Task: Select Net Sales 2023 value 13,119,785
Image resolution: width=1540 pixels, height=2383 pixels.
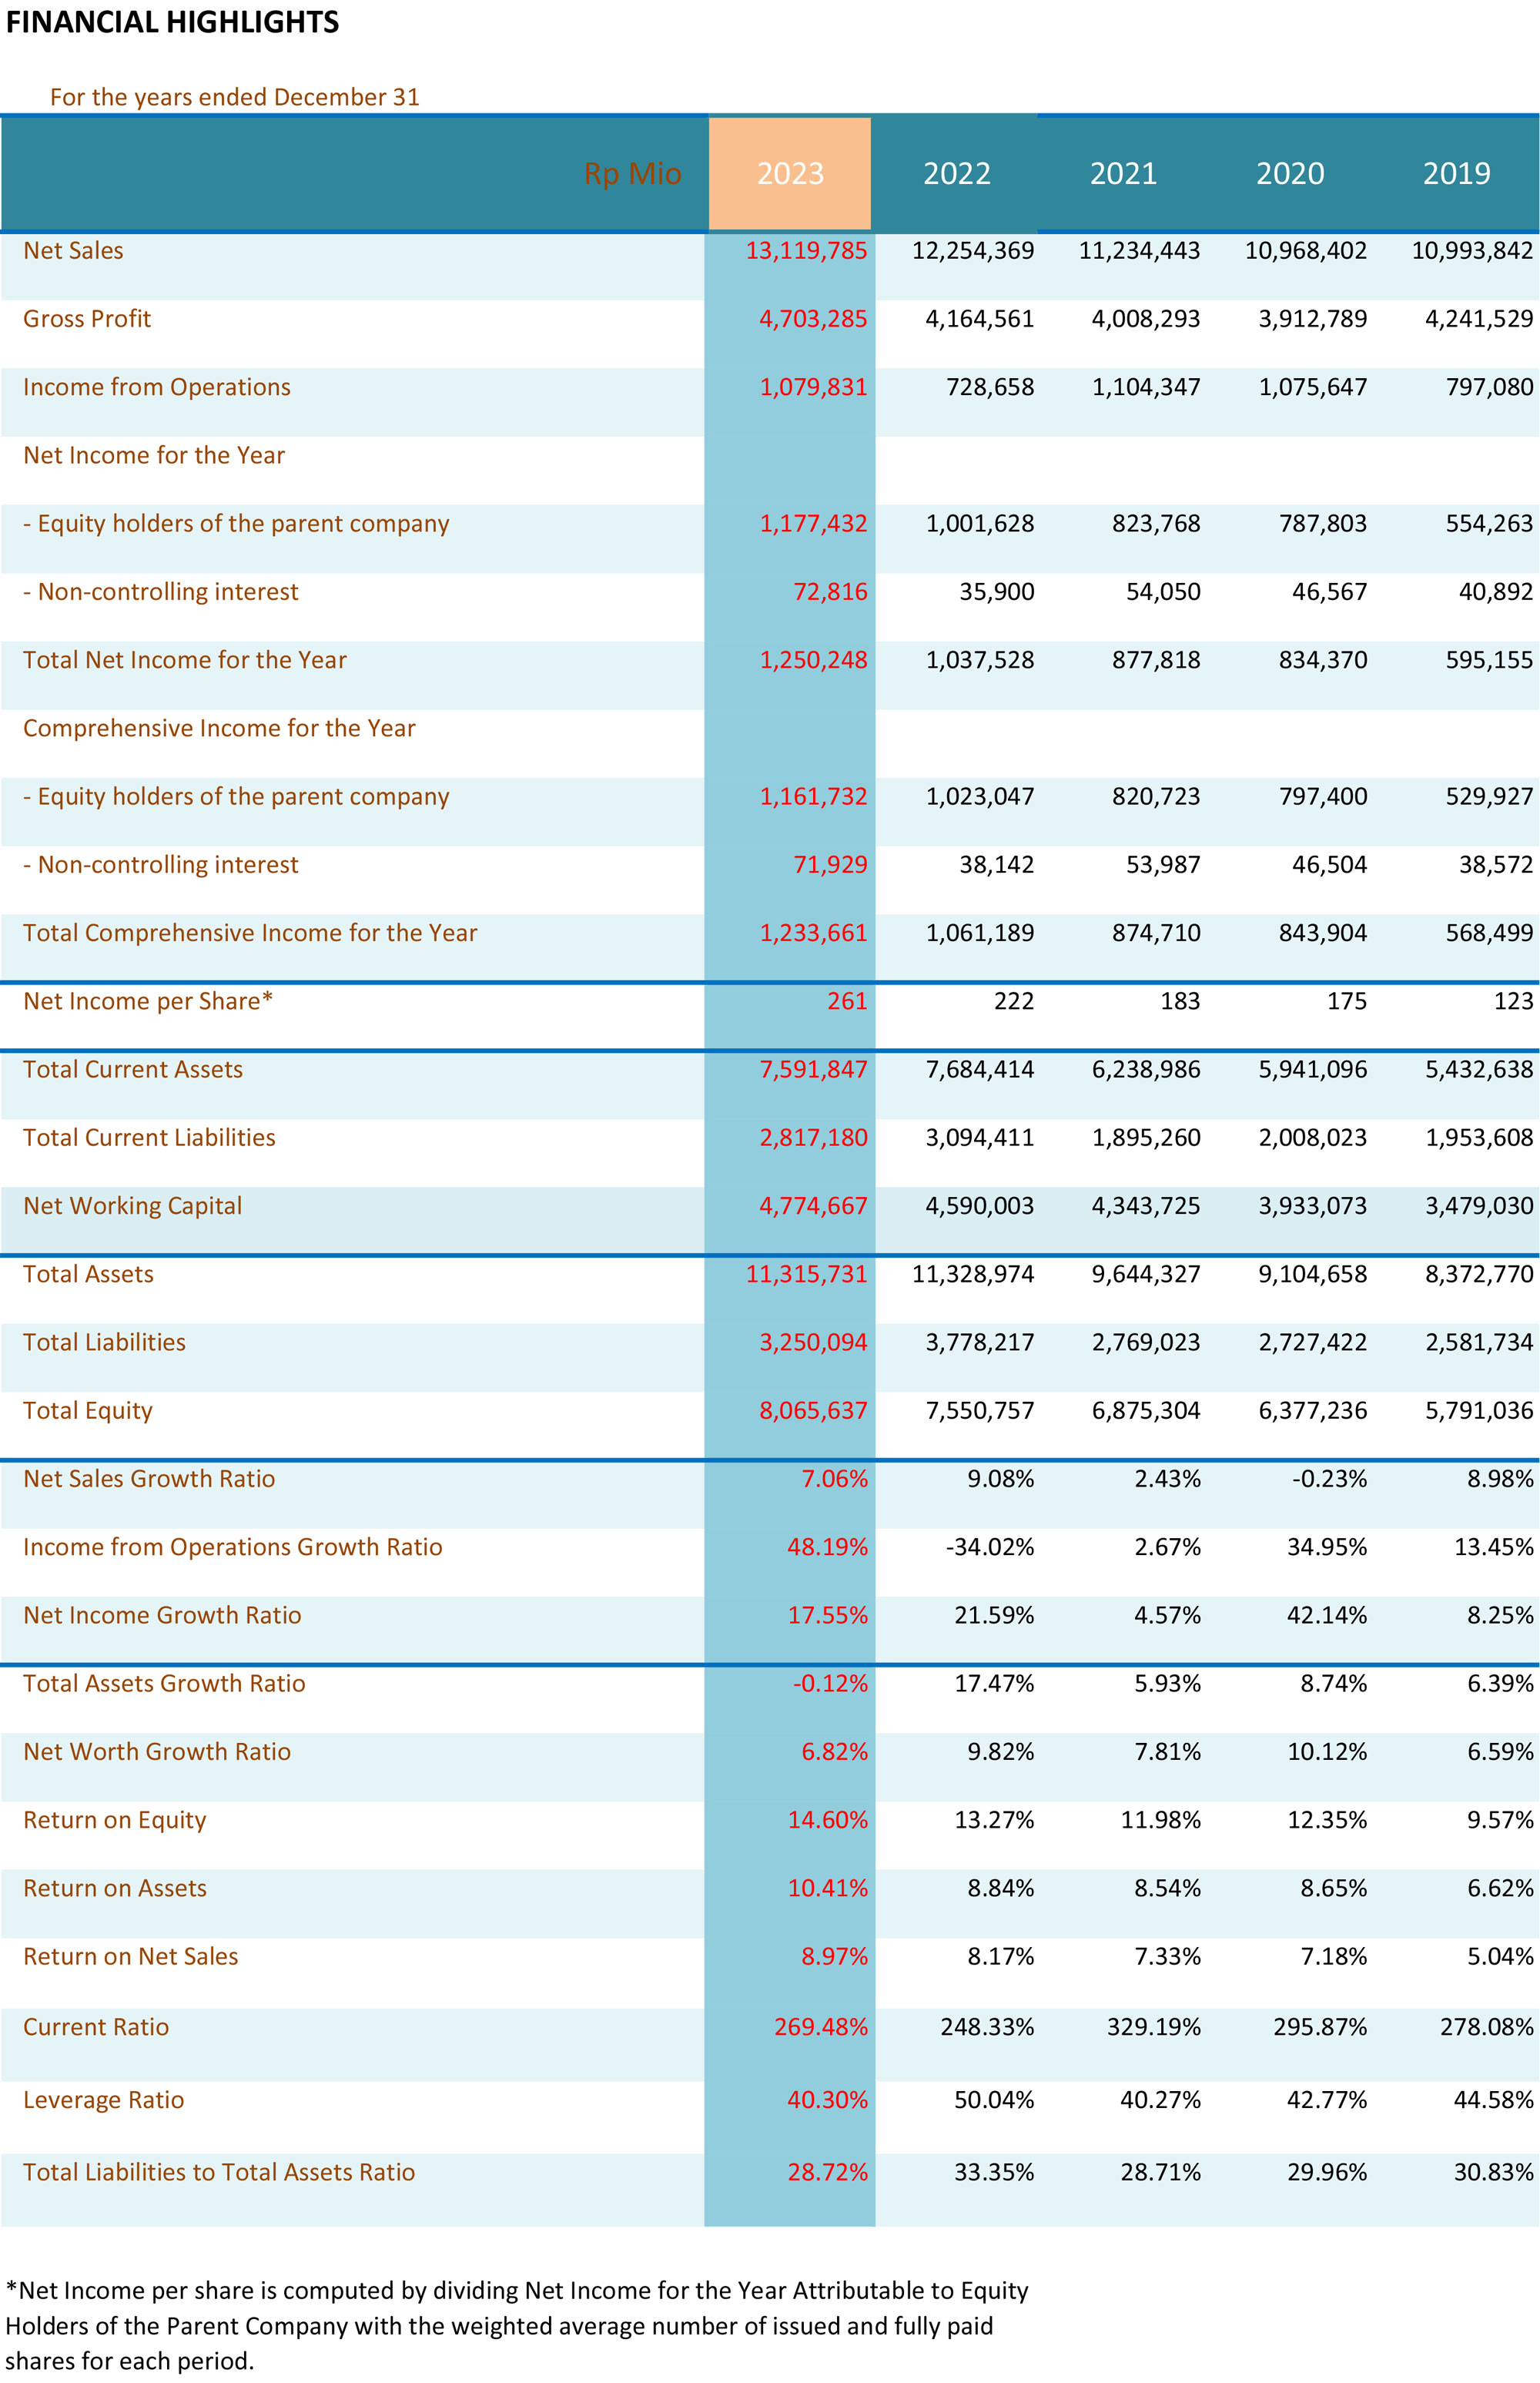Action: [806, 251]
